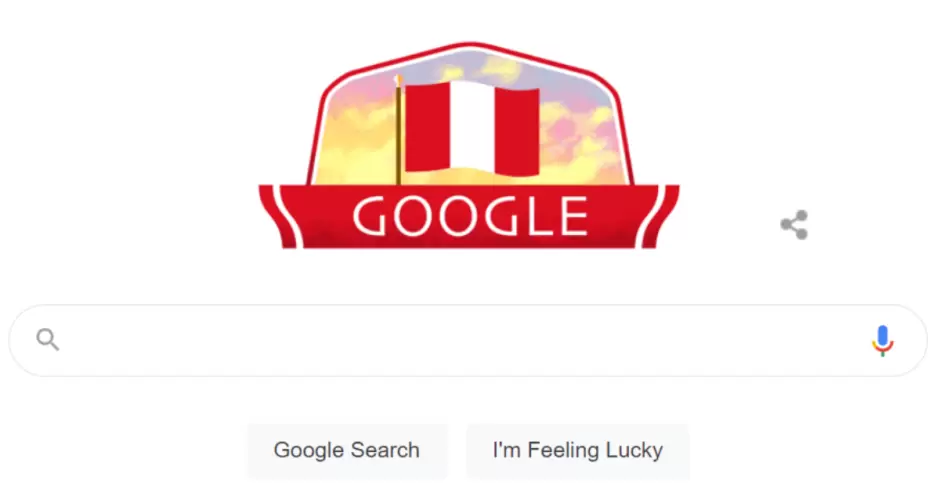
Task: Start voice search with the microphone icon
Action: (x=882, y=340)
